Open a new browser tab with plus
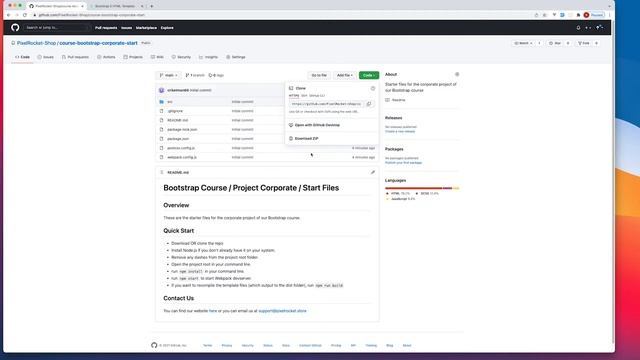This screenshot has width=640, height=360. [151, 6]
